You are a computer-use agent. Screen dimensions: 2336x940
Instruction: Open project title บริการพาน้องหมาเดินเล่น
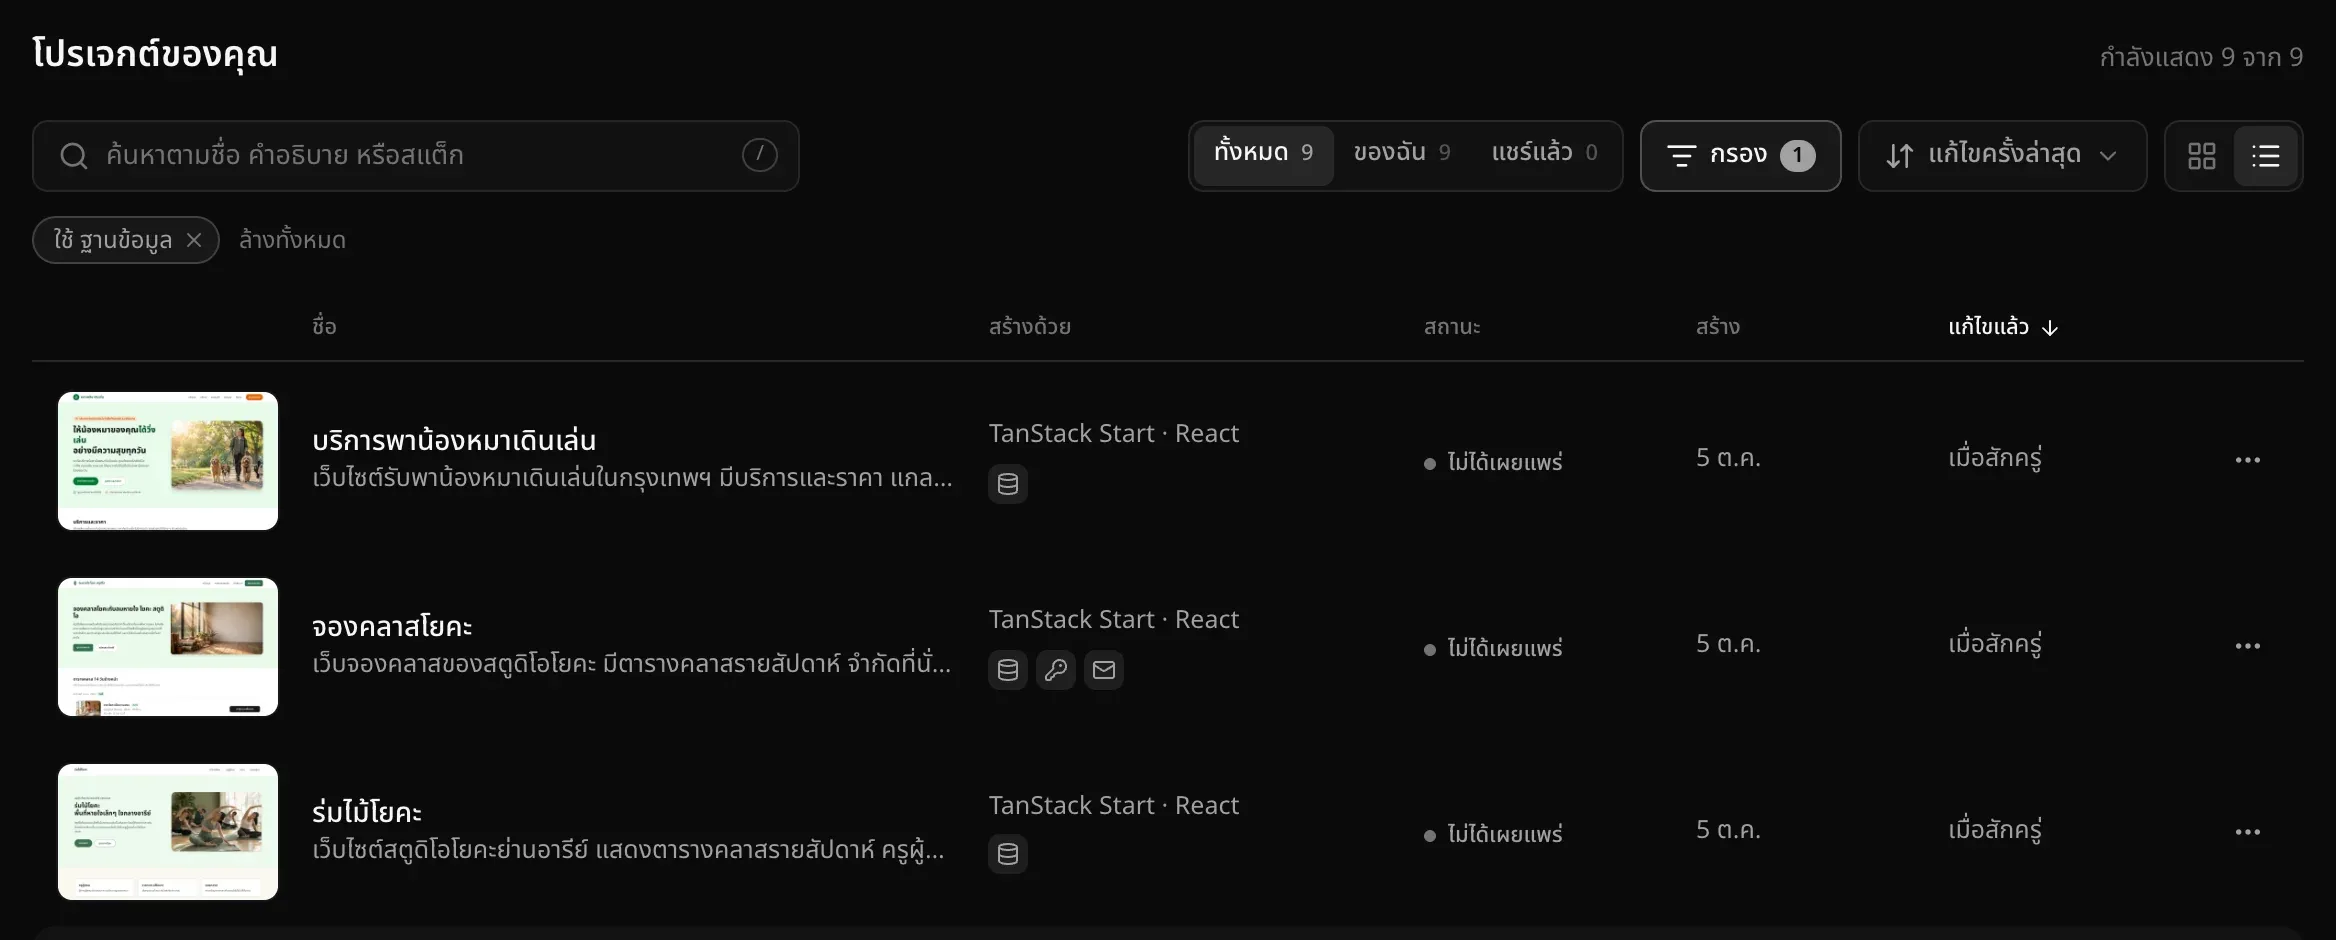pyautogui.click(x=454, y=440)
